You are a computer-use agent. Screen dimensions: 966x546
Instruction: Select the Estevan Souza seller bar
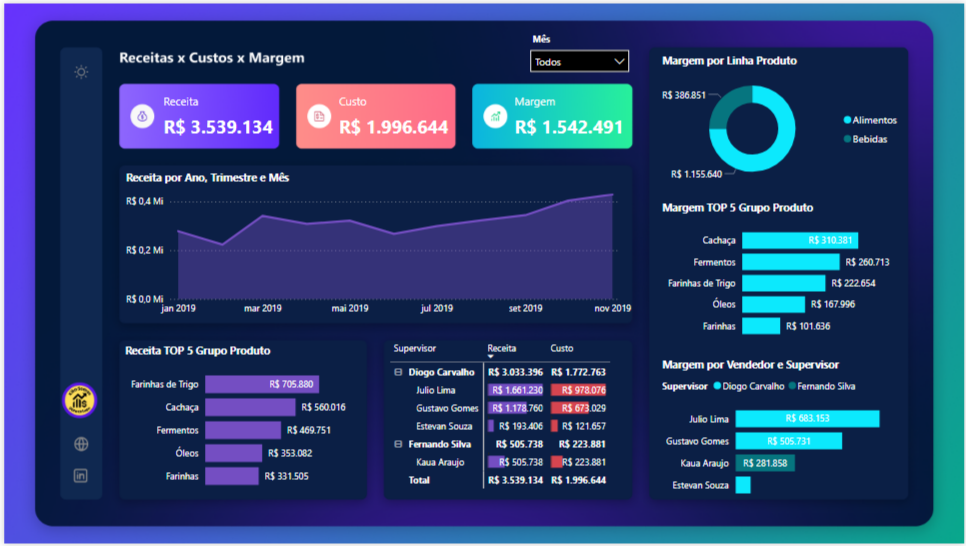pos(743,485)
